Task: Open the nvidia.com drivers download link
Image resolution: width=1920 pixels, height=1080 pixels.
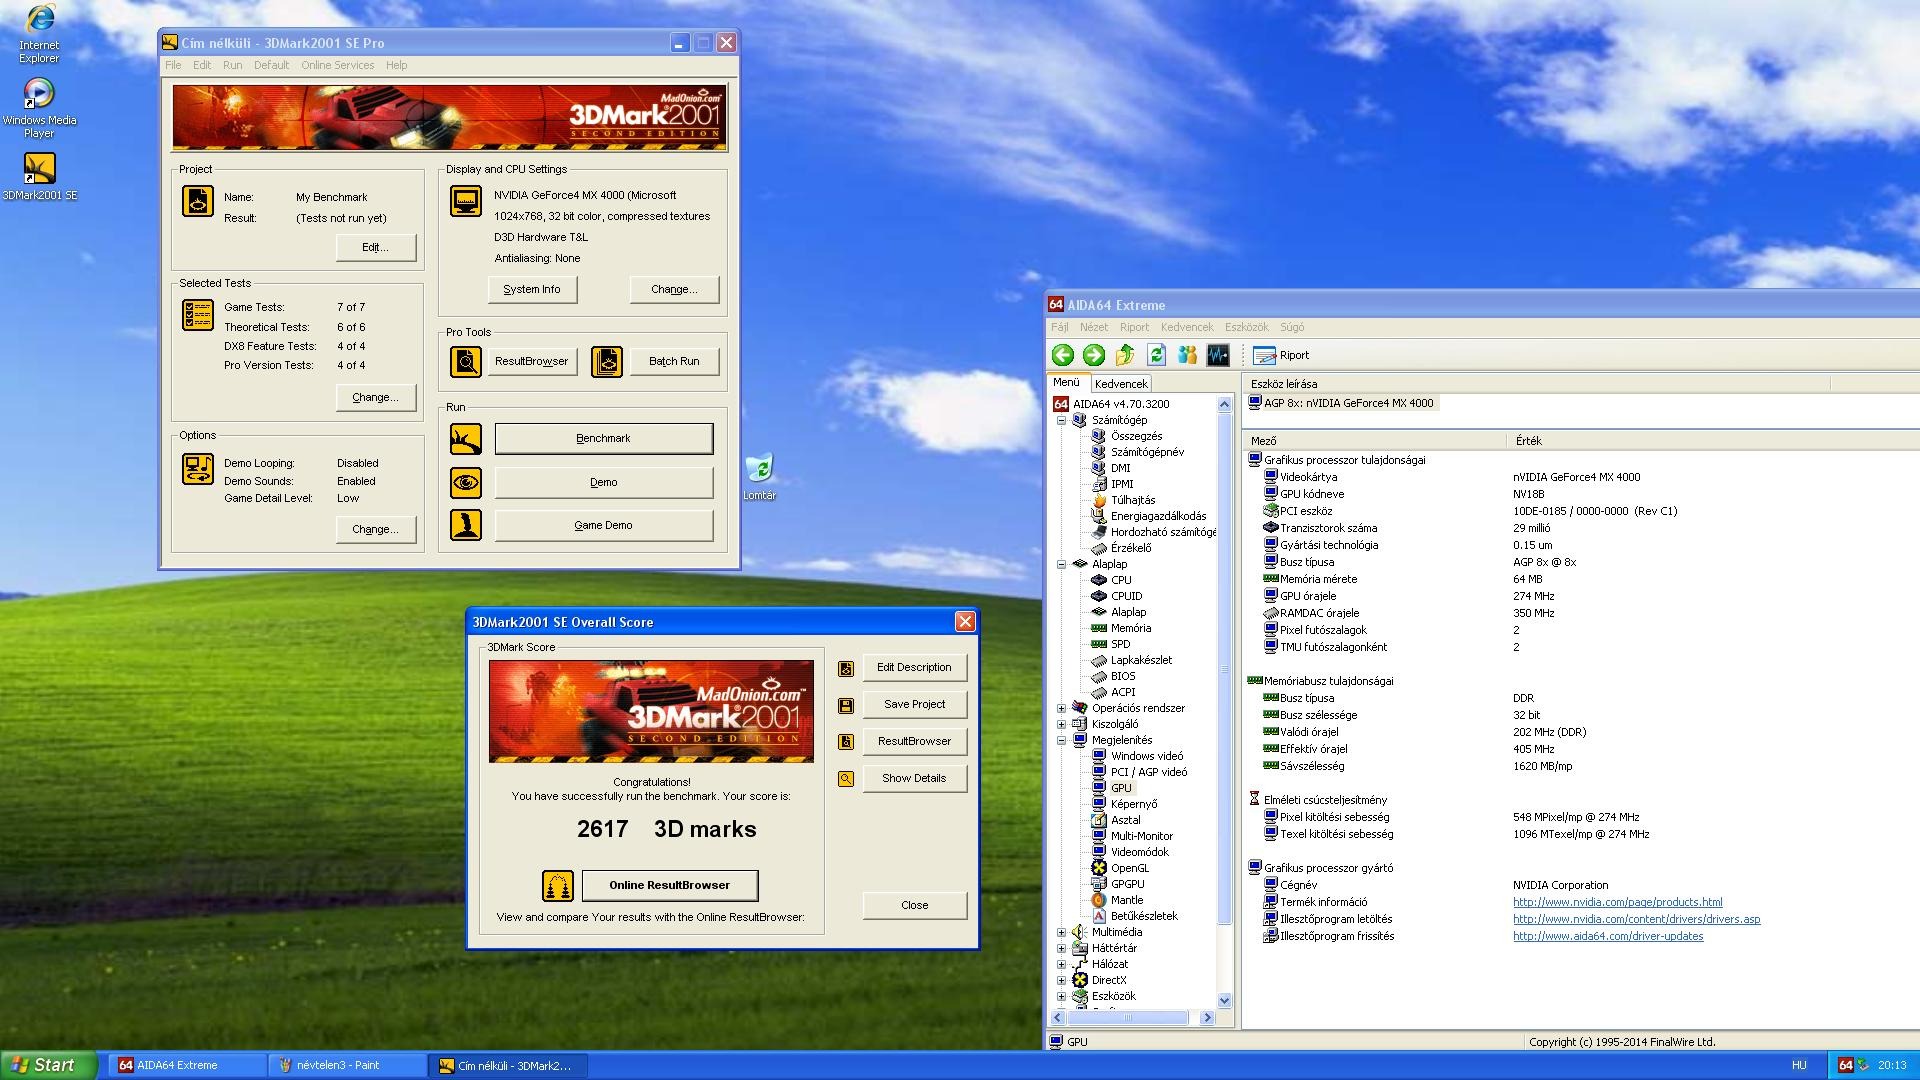Action: (x=1636, y=919)
